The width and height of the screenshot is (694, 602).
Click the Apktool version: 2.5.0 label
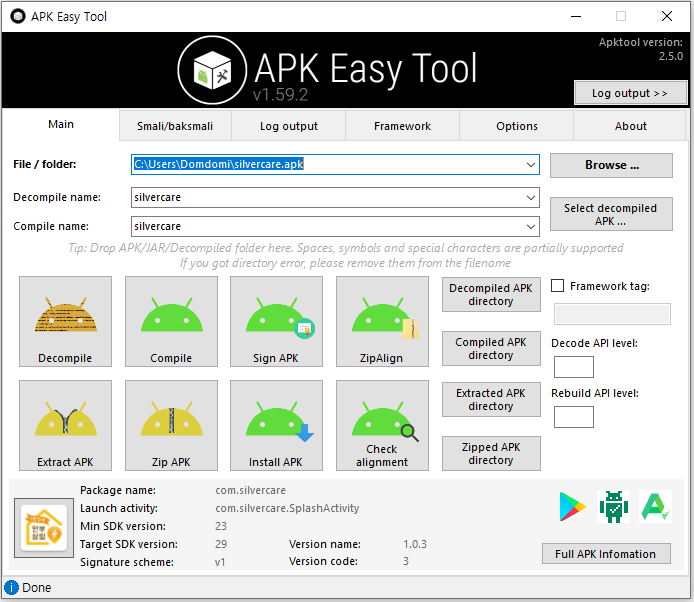pos(640,49)
